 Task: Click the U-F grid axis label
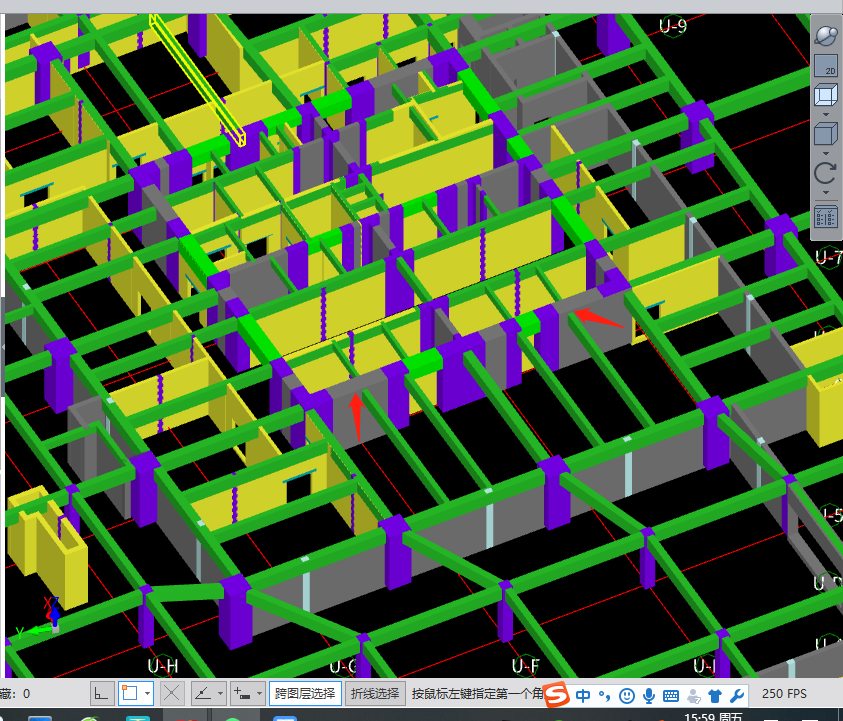click(525, 667)
